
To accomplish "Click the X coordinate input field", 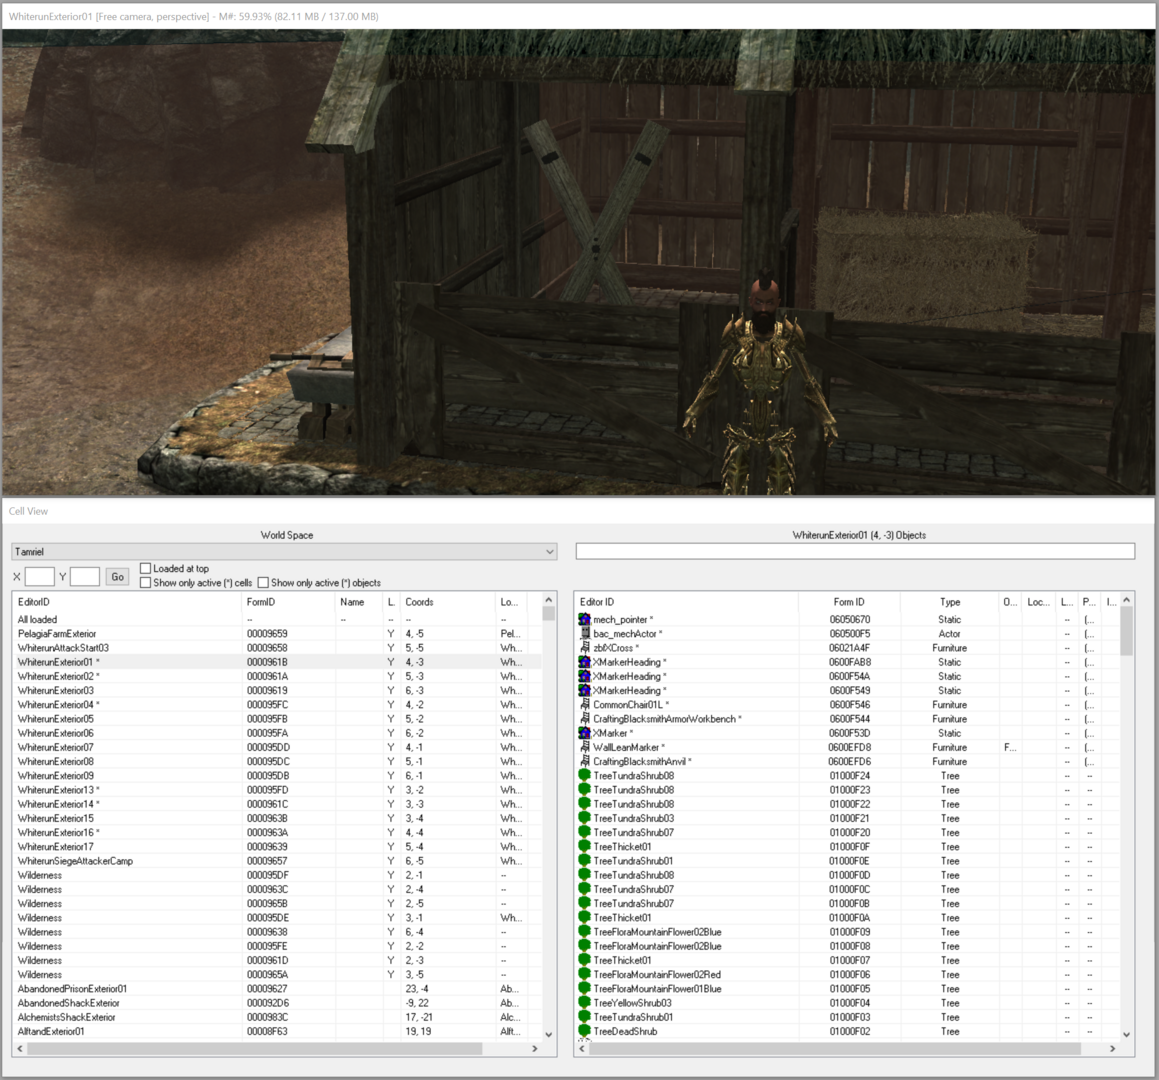I will pyautogui.click(x=40, y=577).
